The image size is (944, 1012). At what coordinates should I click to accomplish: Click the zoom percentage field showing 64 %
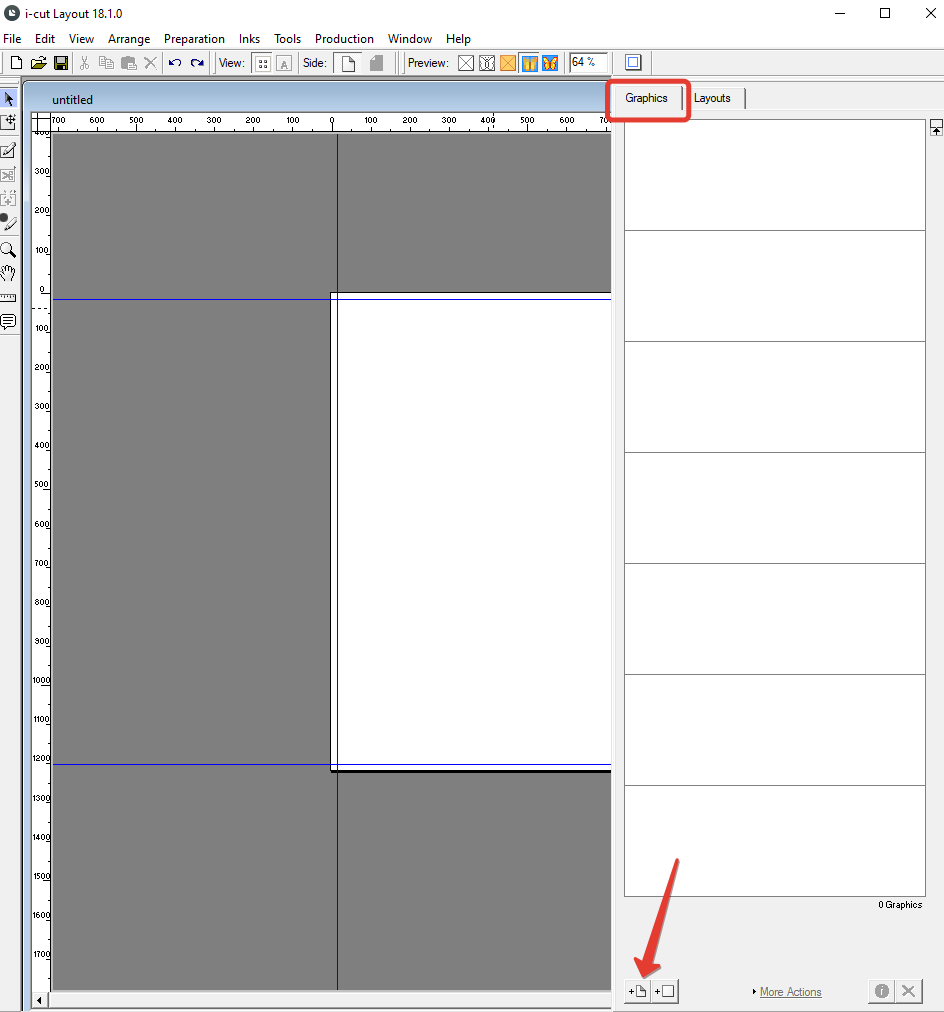coord(587,63)
